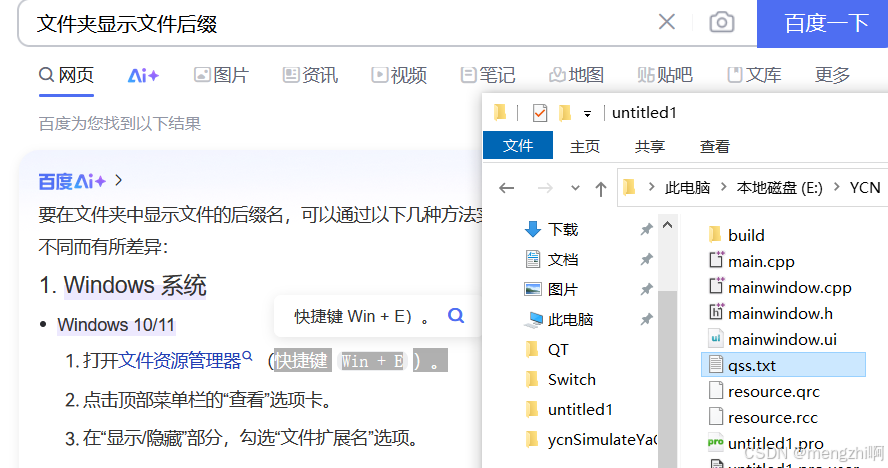Screen dimensions: 888x468
Task: Click the properties checkmark quick access icon
Action: 540,113
